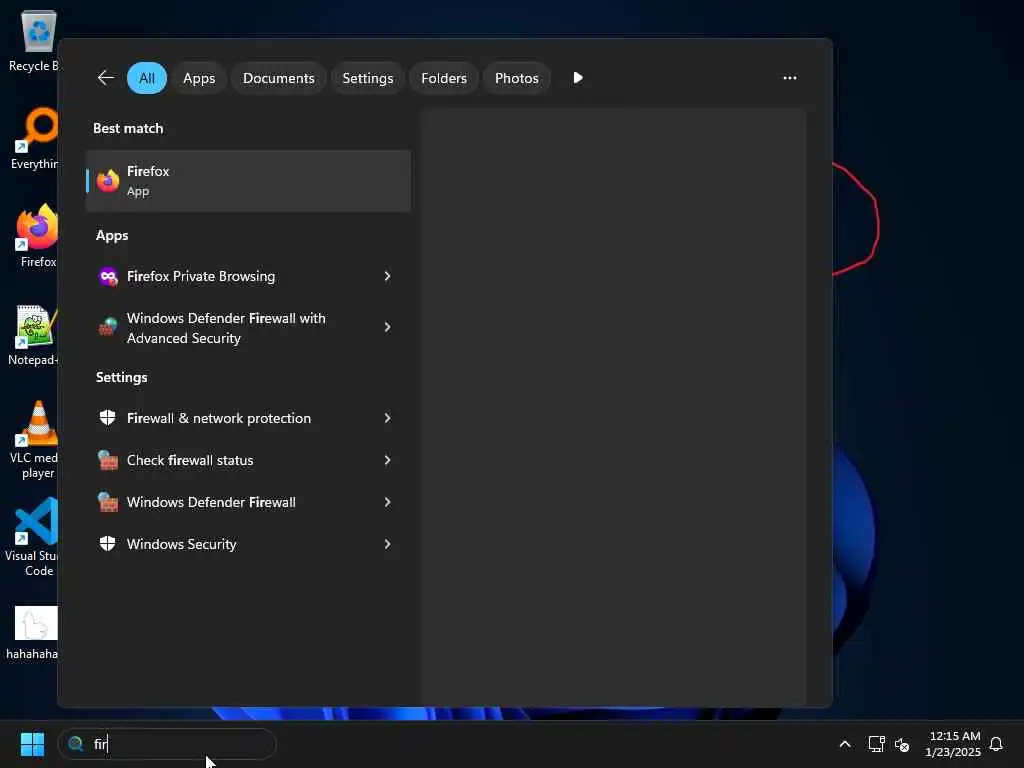Image resolution: width=1024 pixels, height=768 pixels.
Task: Open the Firefox best match result
Action: pos(248,181)
